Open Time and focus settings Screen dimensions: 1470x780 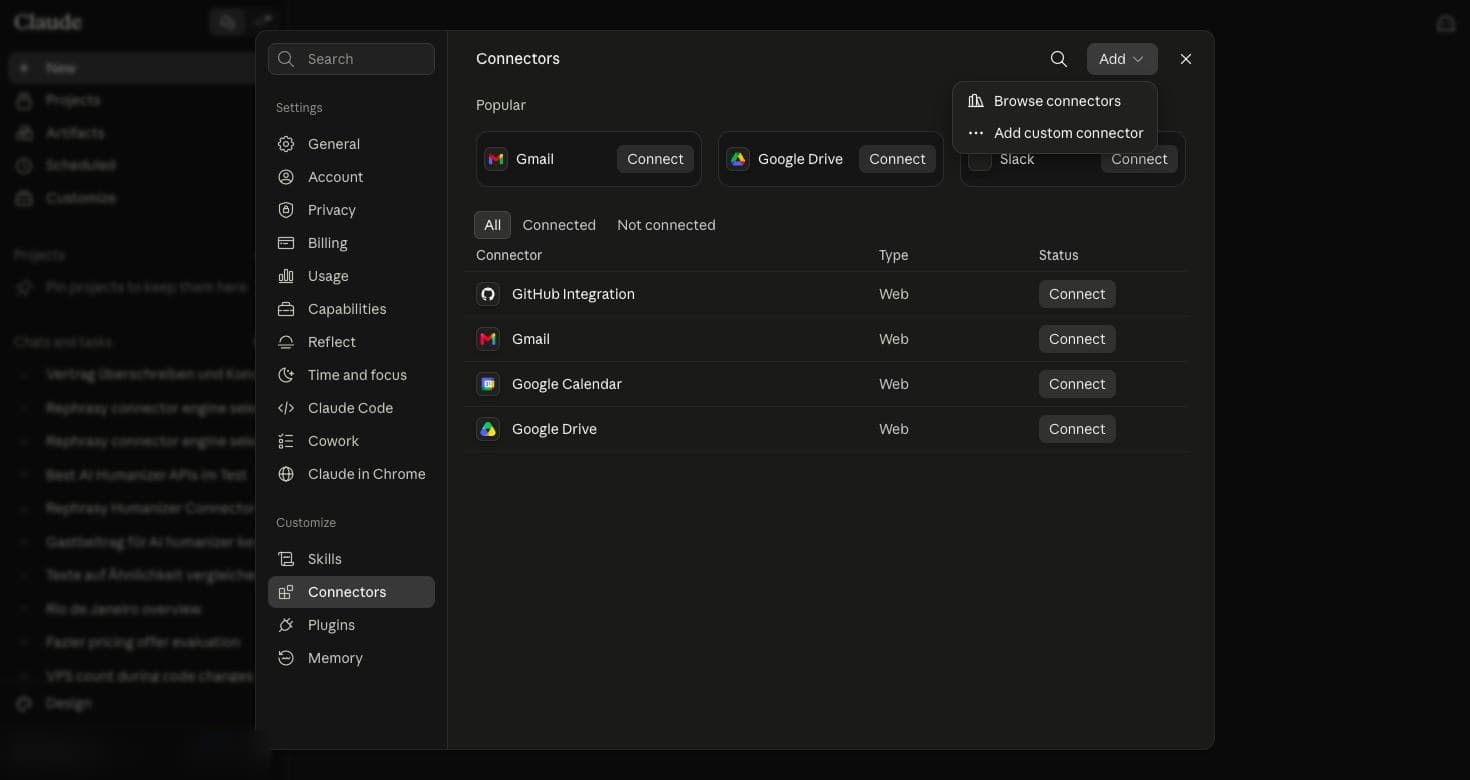point(351,375)
